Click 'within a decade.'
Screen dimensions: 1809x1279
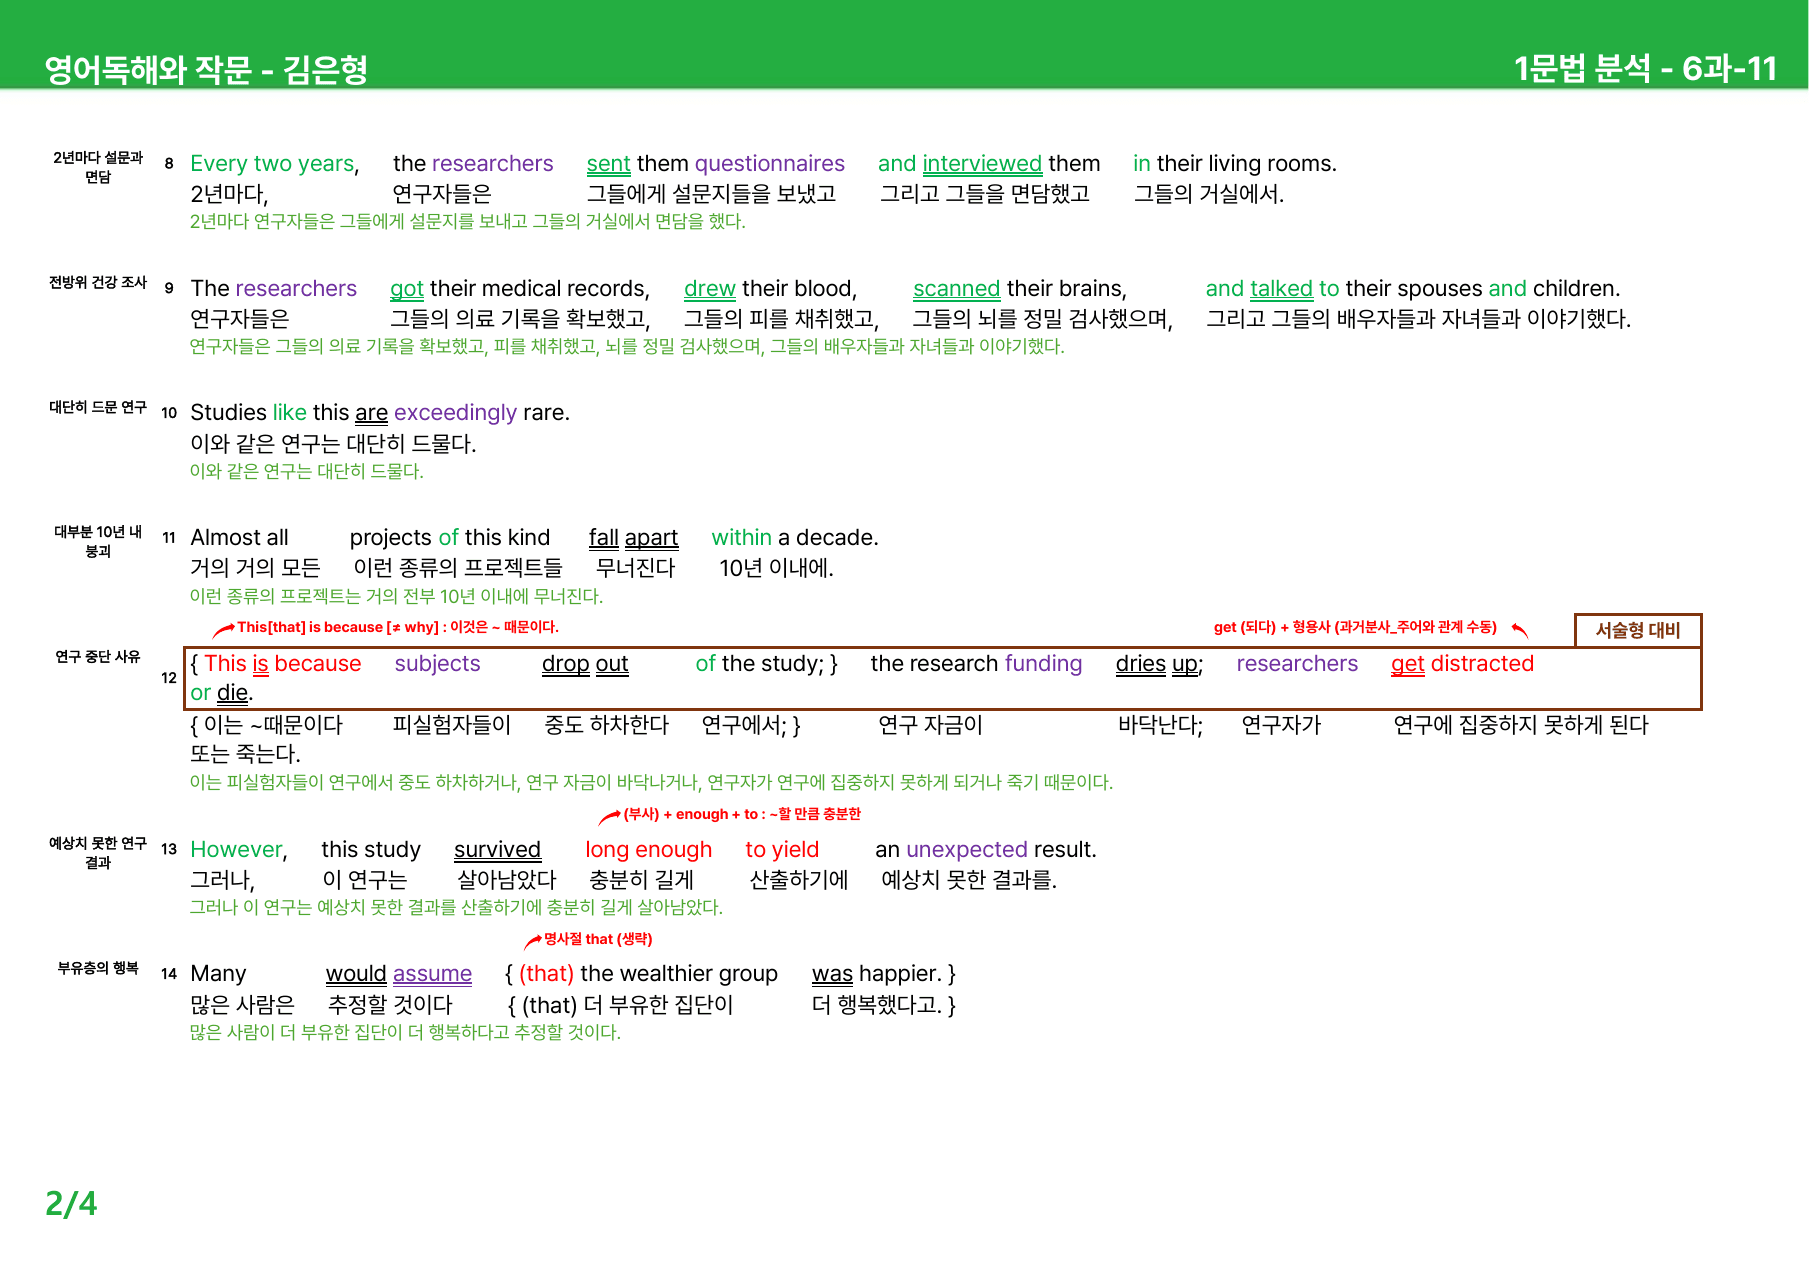(795, 538)
